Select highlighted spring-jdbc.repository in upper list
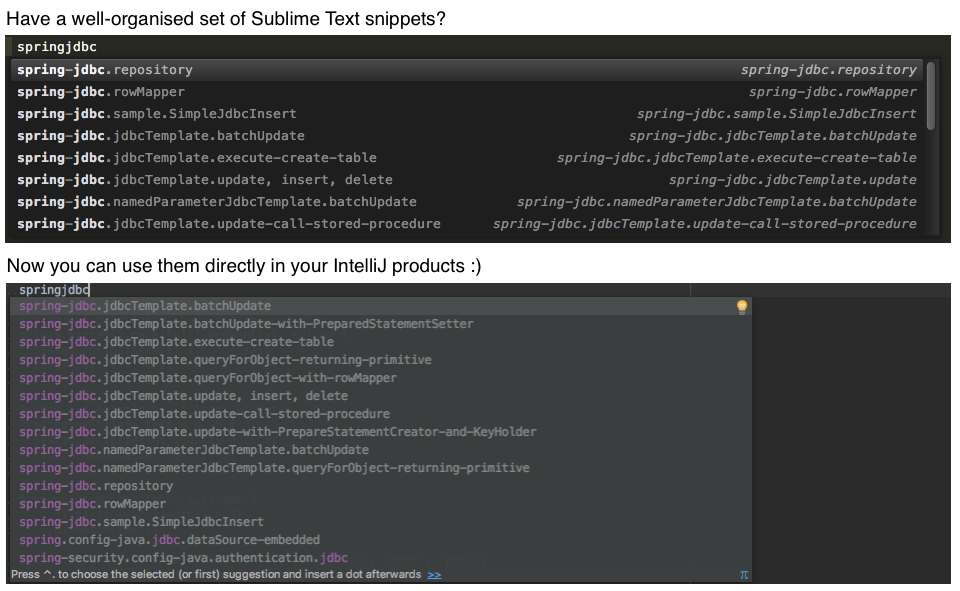Screen dimensions: 960x591 105,70
